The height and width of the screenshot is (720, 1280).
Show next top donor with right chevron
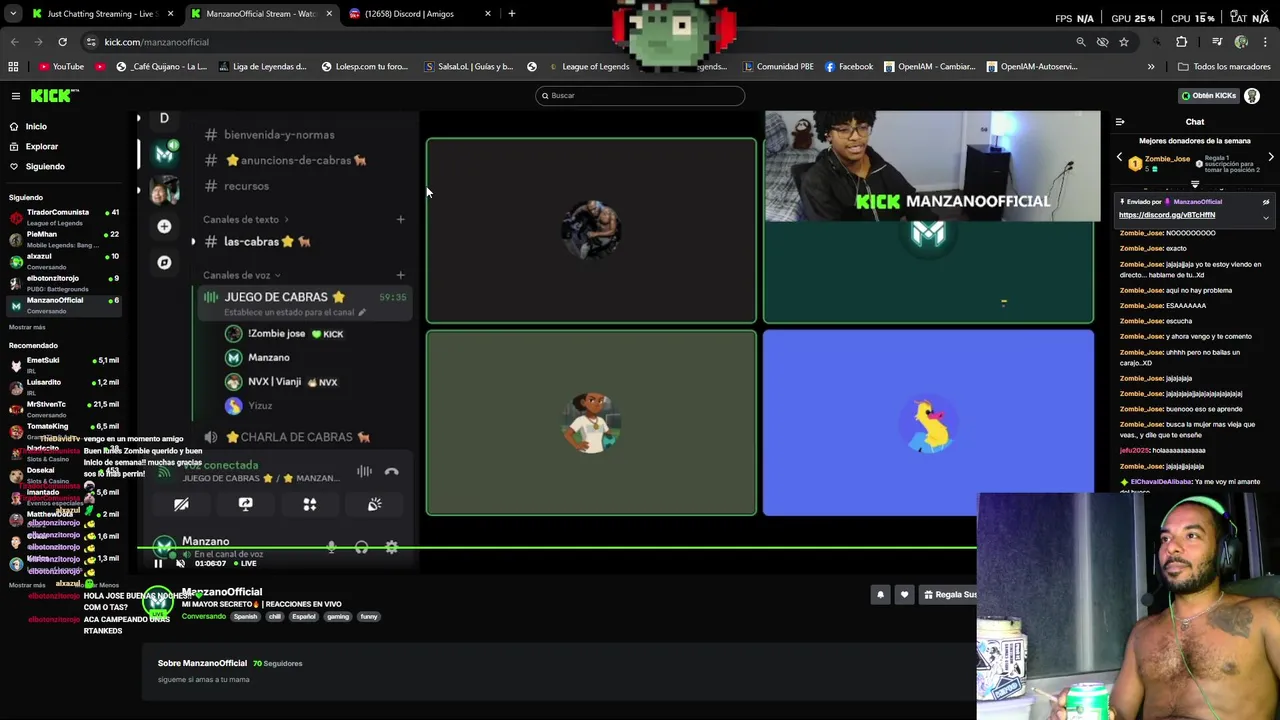[x=1270, y=158]
